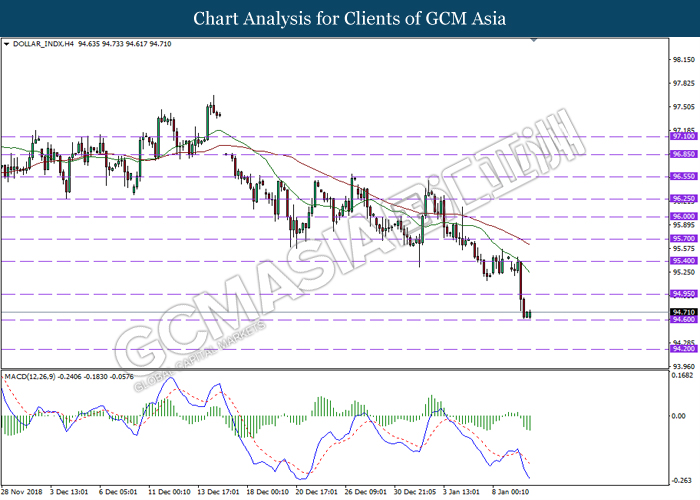Select the purple 96.550 price level label
The width and height of the screenshot is (700, 500).
(683, 176)
